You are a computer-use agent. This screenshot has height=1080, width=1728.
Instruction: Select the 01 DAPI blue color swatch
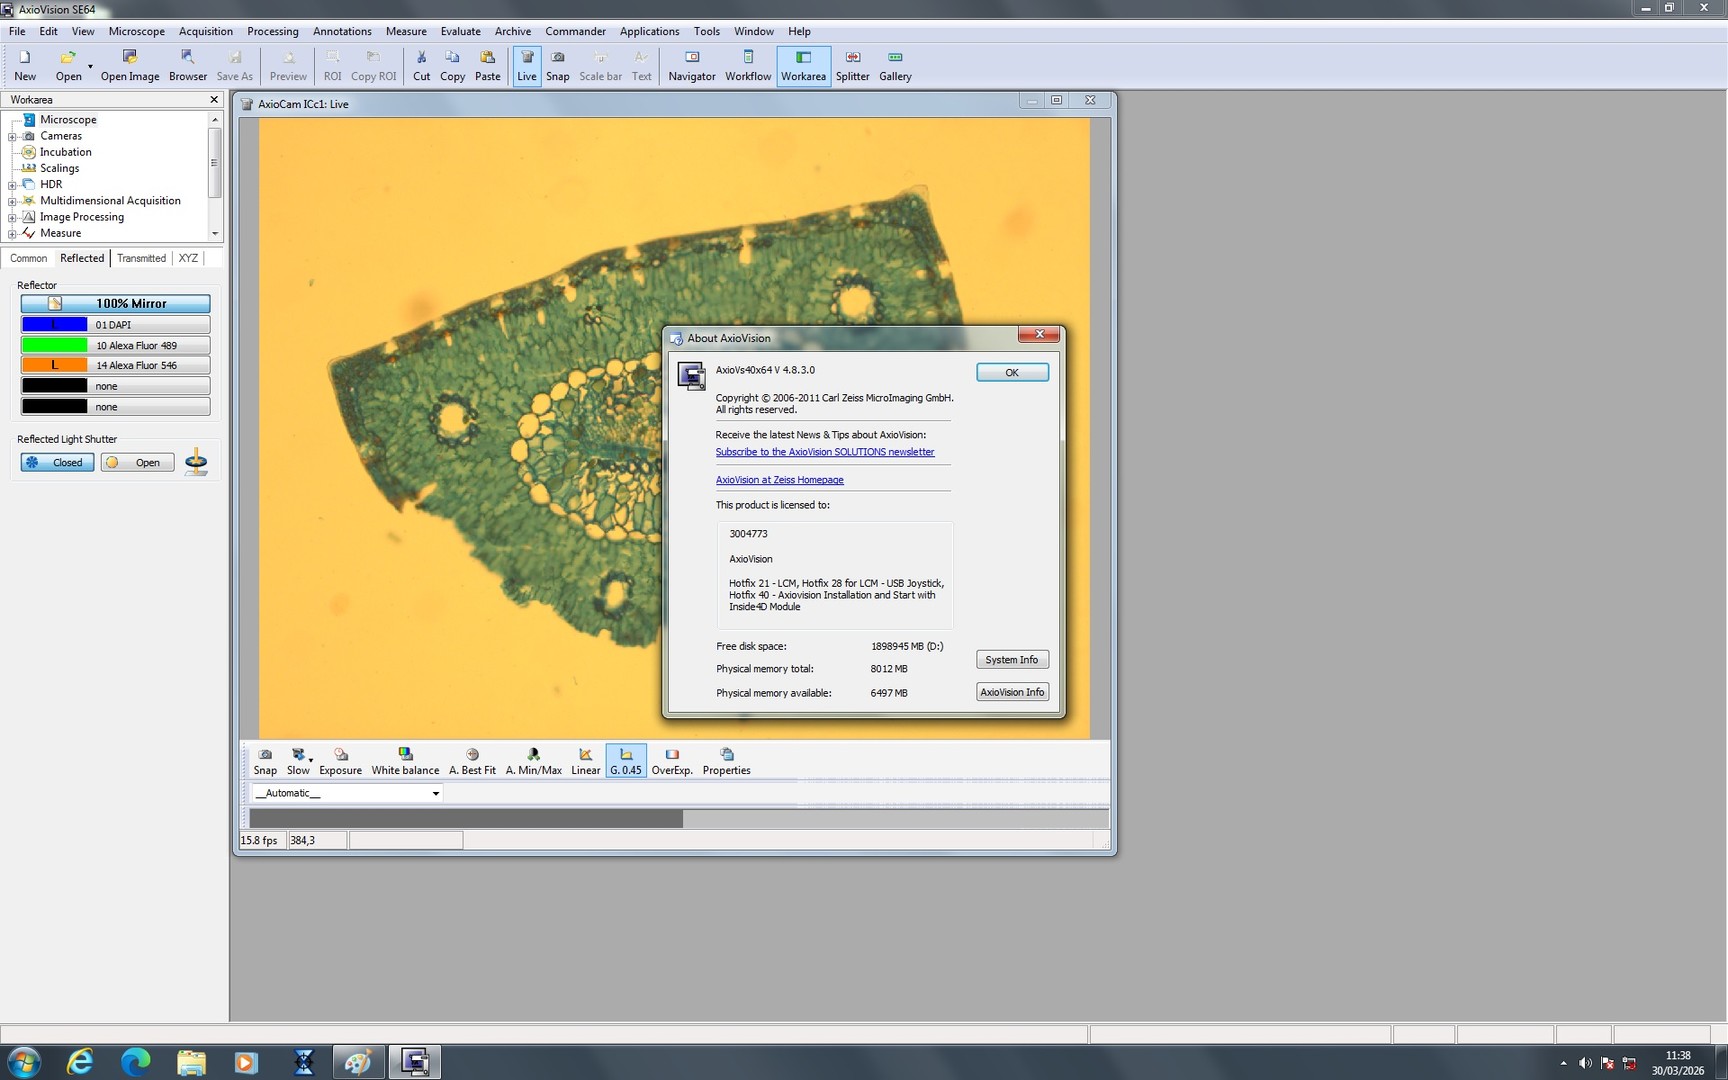55,324
